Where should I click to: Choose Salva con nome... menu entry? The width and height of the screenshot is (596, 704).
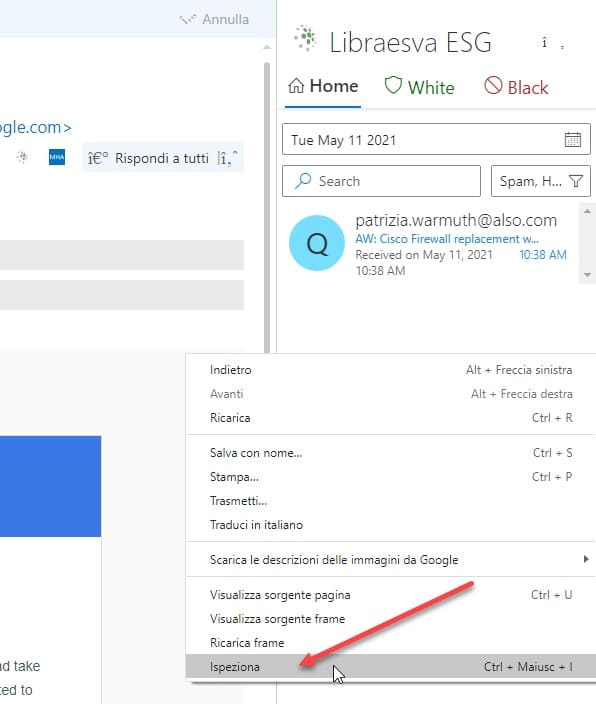pos(391,453)
